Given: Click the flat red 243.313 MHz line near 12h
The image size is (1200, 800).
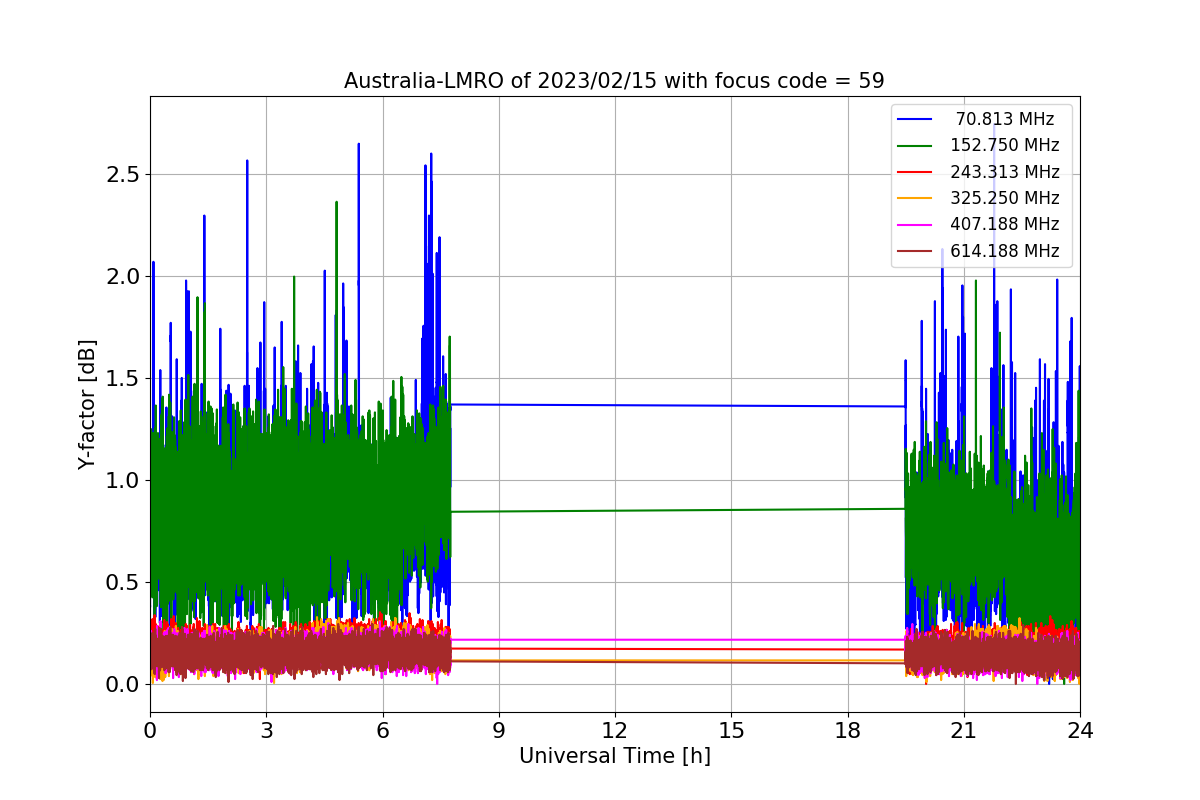Looking at the screenshot, I should click(615, 649).
